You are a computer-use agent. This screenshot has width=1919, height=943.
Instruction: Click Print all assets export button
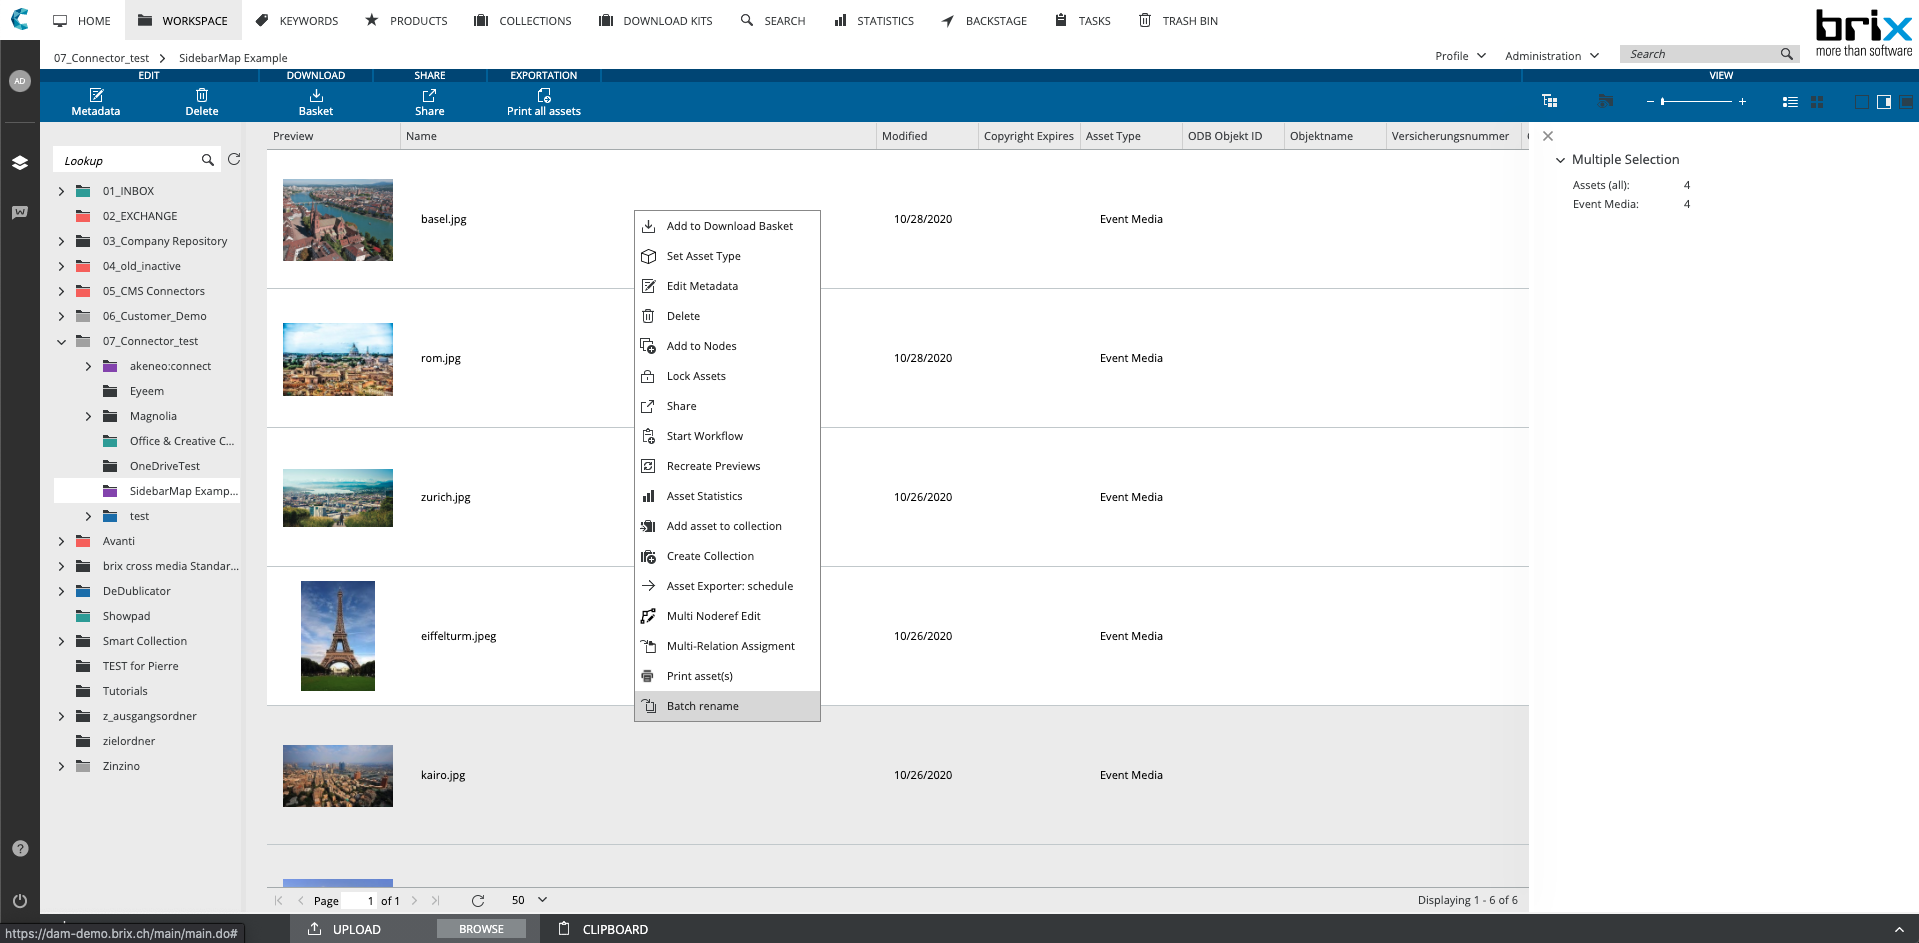point(544,102)
